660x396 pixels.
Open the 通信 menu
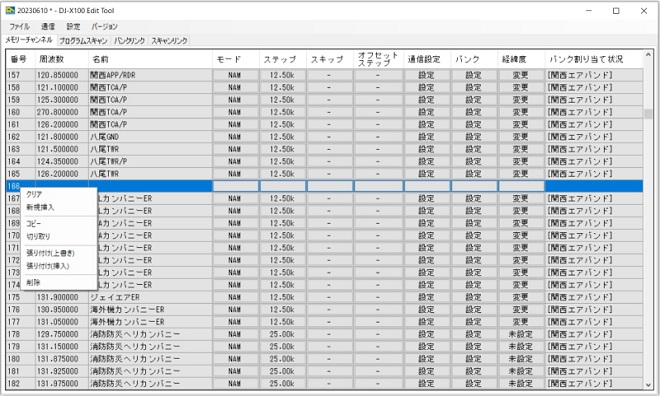click(x=48, y=27)
